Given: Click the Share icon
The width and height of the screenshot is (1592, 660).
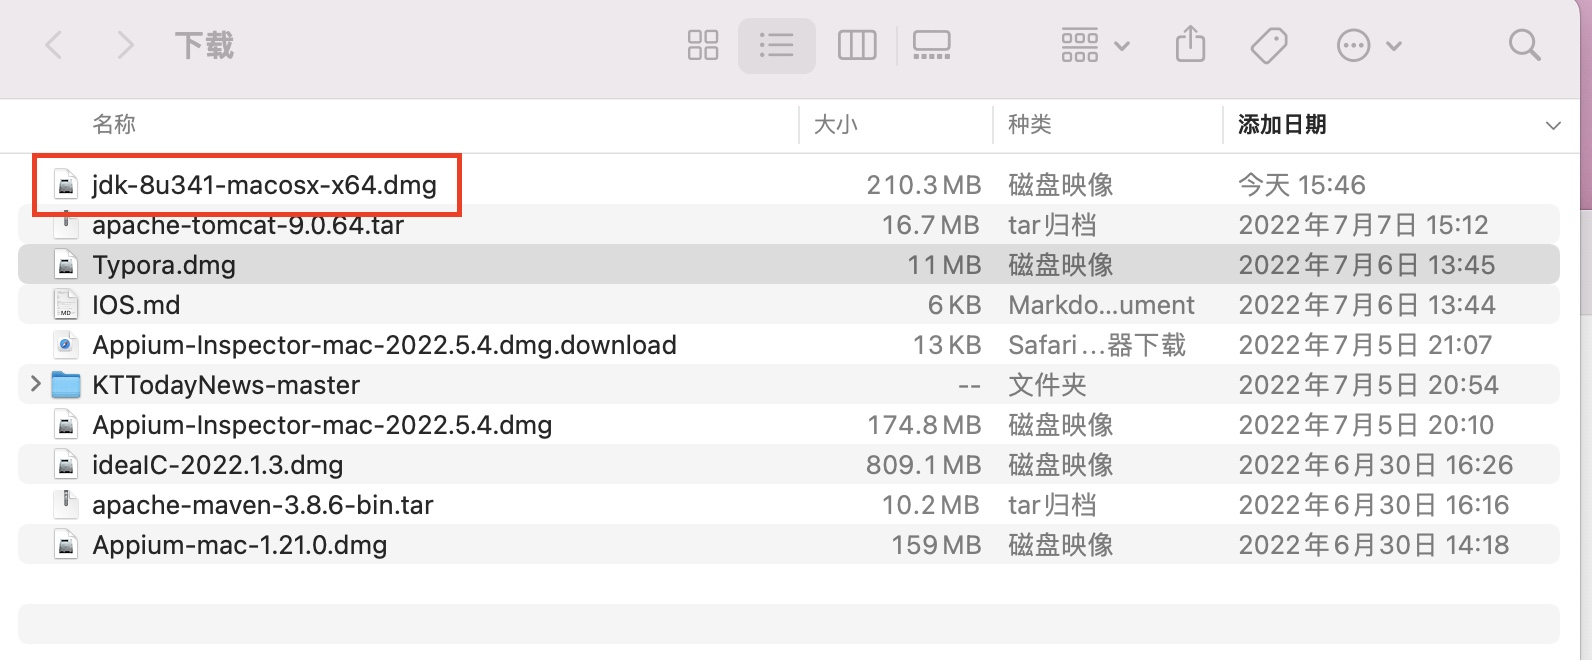Looking at the screenshot, I should (x=1190, y=45).
